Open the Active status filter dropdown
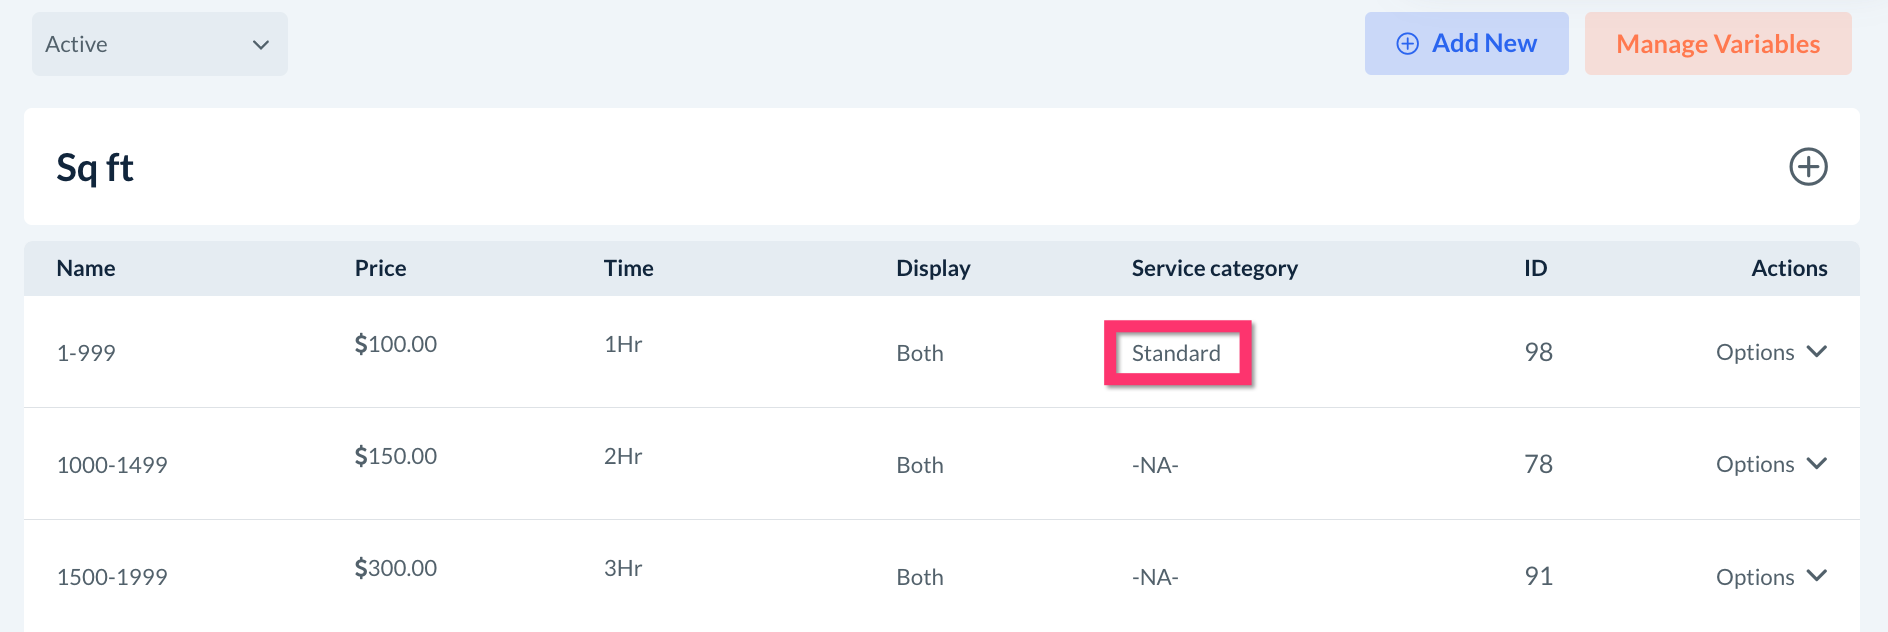The image size is (1888, 632). tap(160, 44)
